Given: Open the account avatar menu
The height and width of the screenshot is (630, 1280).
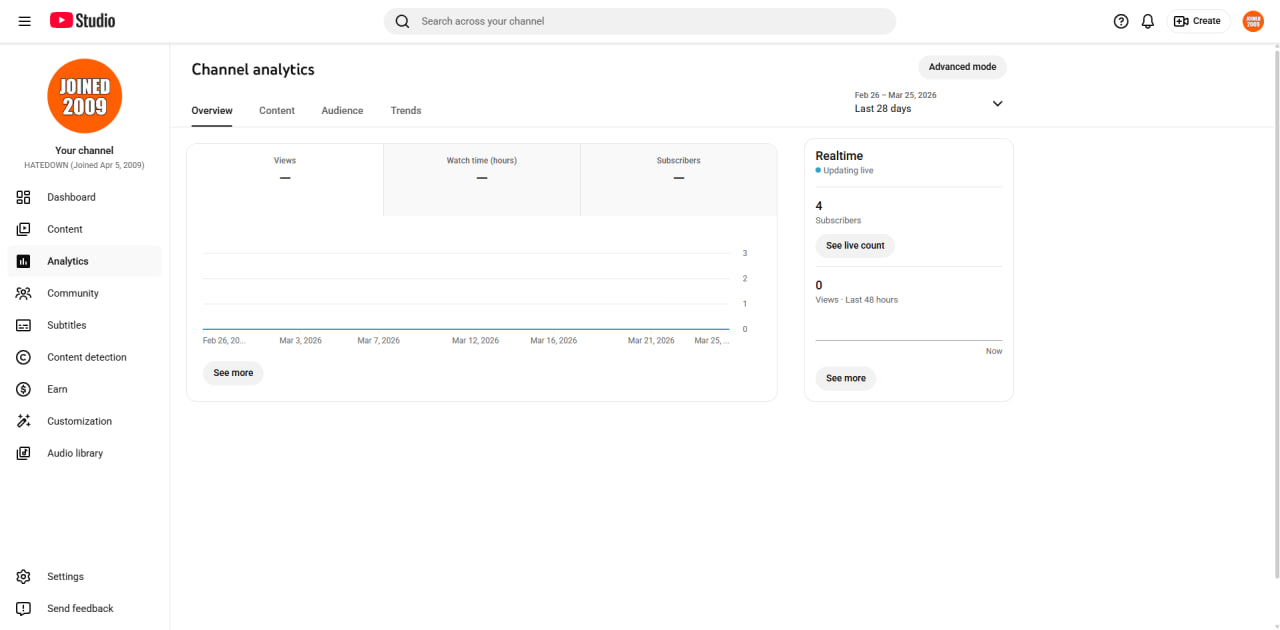Looking at the screenshot, I should 1253,21.
